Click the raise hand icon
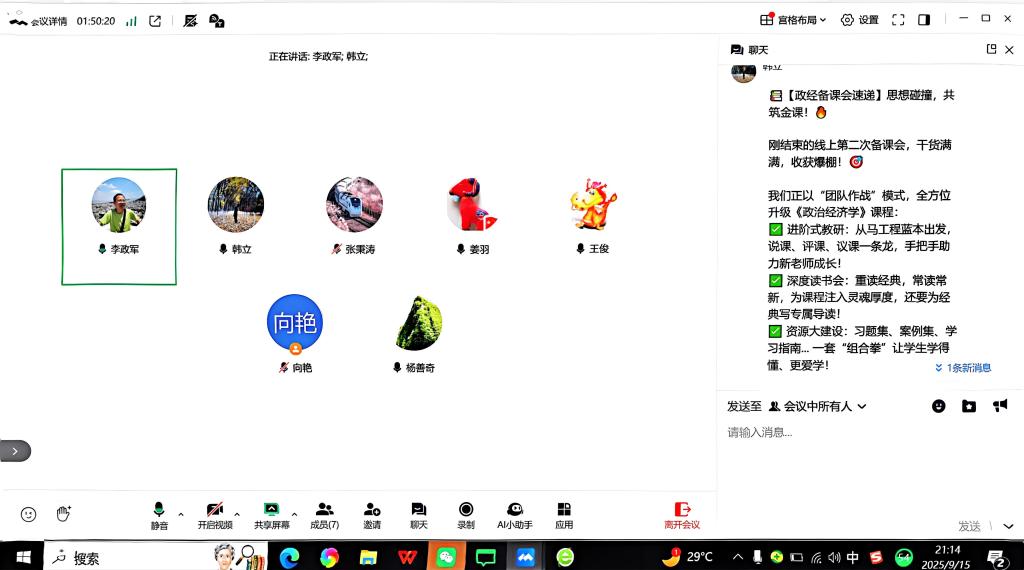This screenshot has width=1024, height=570. 64,514
